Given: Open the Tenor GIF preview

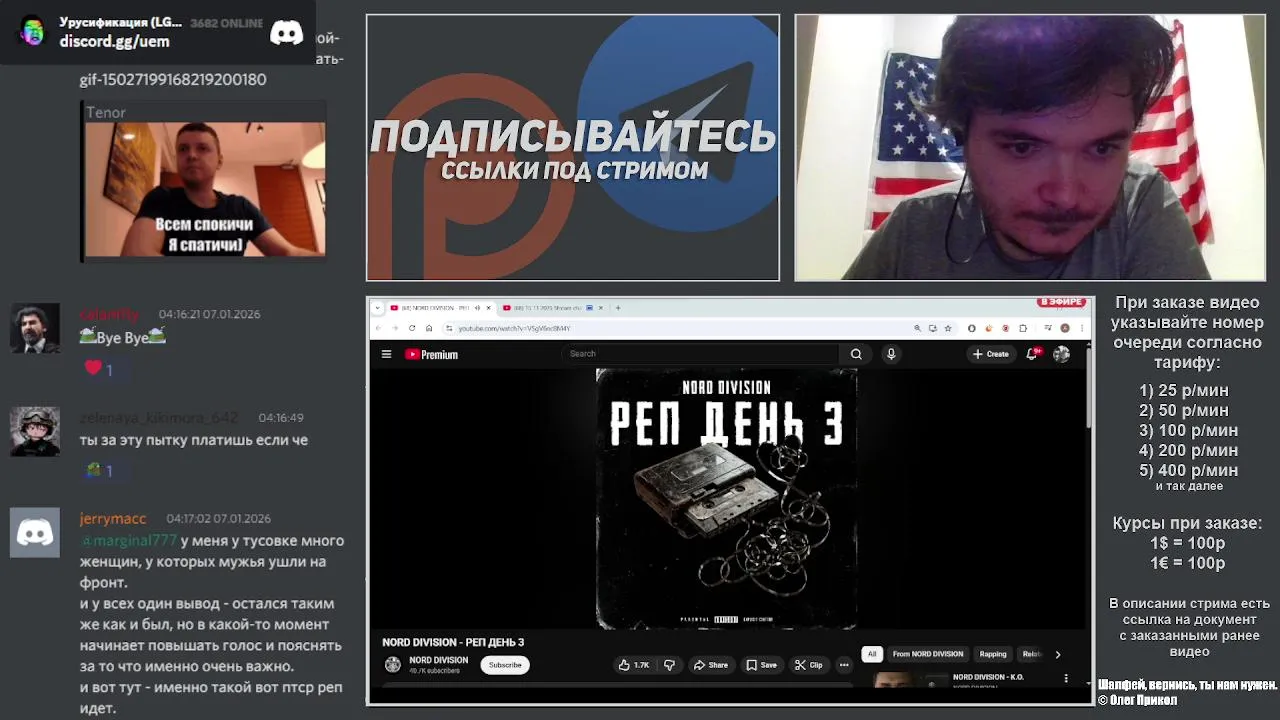Looking at the screenshot, I should tap(204, 190).
